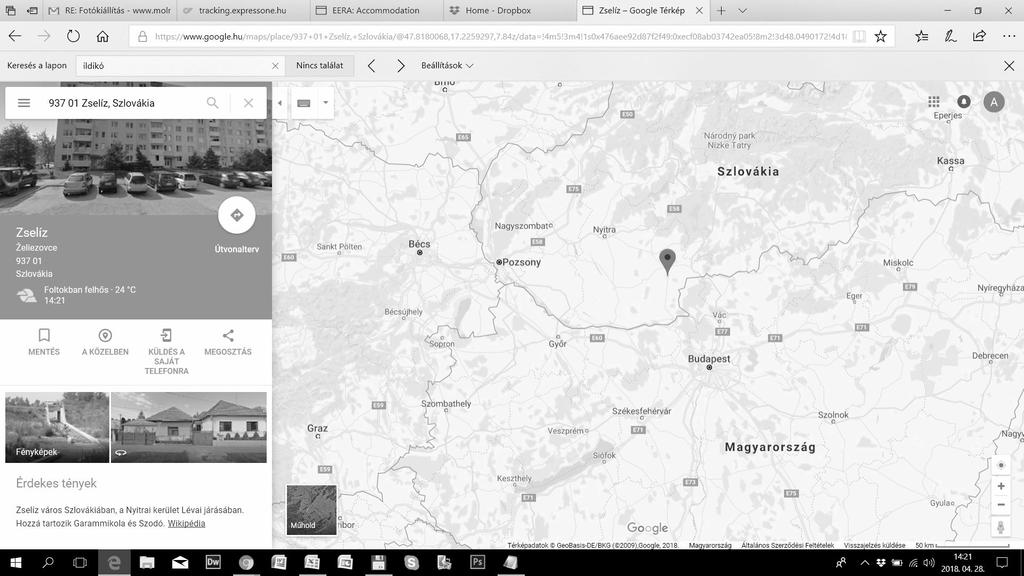
Task: Open Dreamweaver from taskbar
Action: pos(213,562)
